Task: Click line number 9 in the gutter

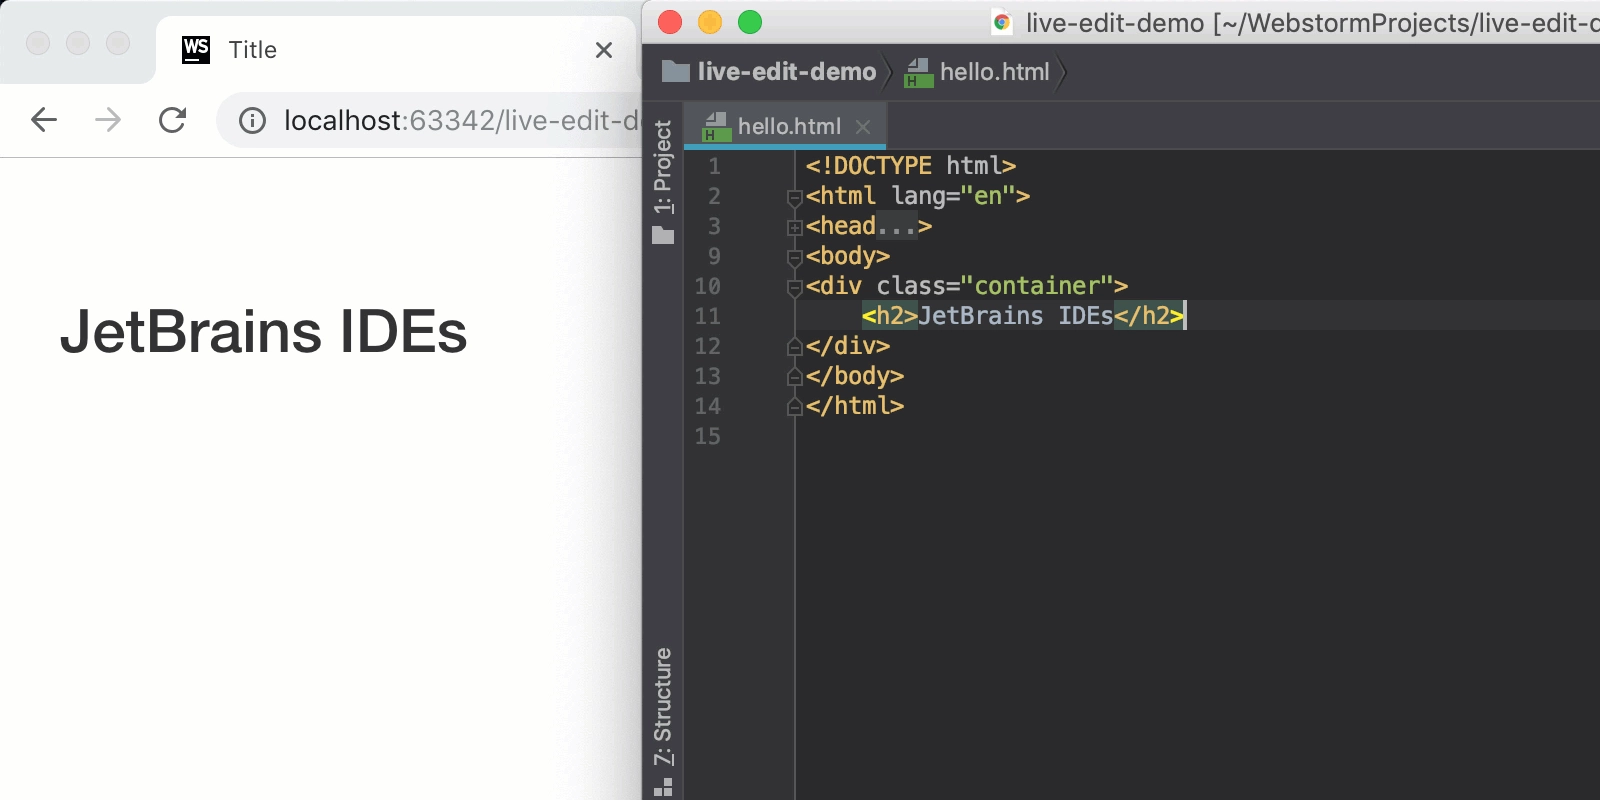Action: pos(714,256)
